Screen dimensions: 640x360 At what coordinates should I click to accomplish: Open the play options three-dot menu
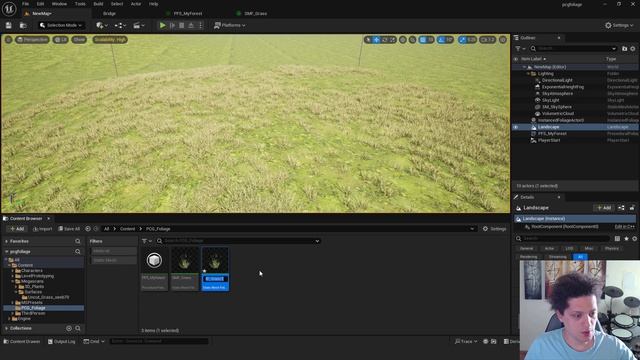tap(200, 25)
